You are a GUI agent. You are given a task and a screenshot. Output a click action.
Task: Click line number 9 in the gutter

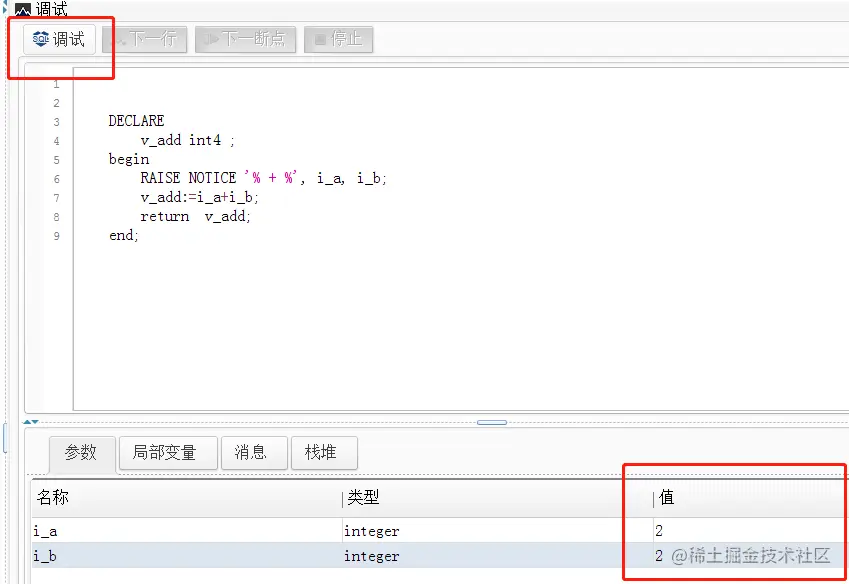tap(56, 236)
